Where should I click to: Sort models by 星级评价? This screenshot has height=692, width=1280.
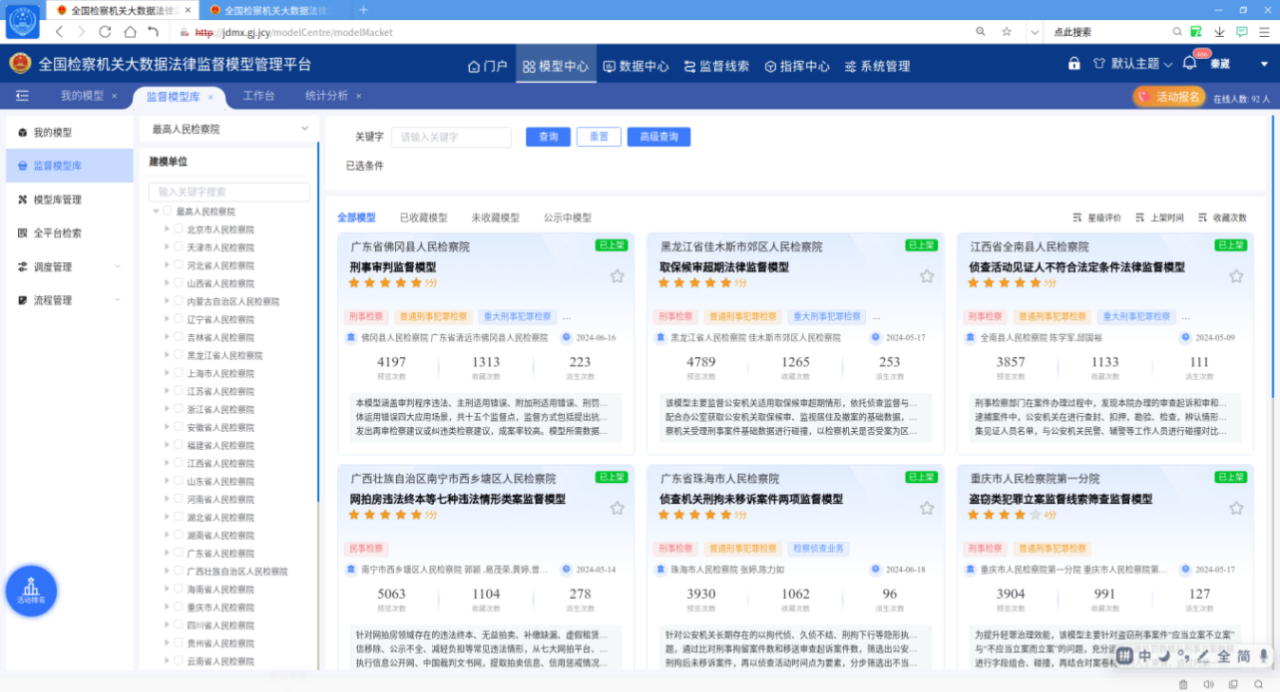(x=1097, y=217)
